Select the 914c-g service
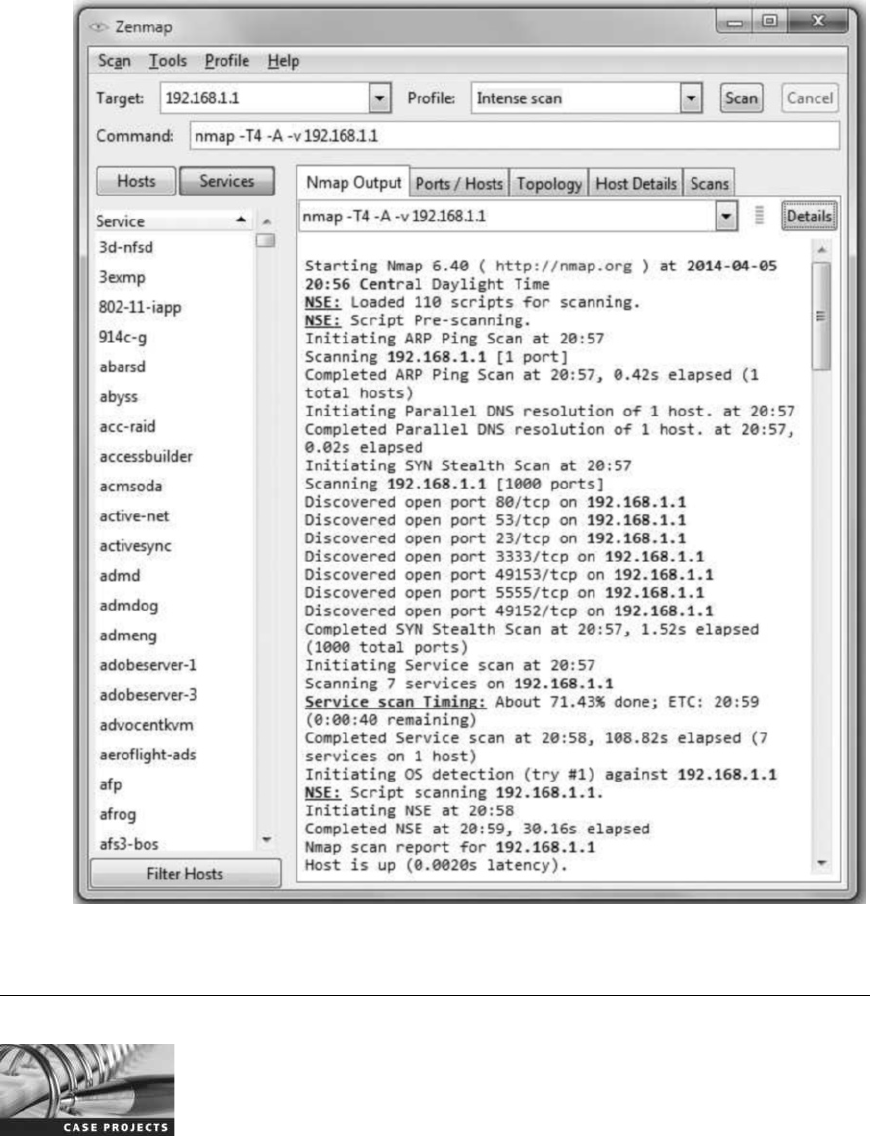This screenshot has height=1136, width=870. 122,337
